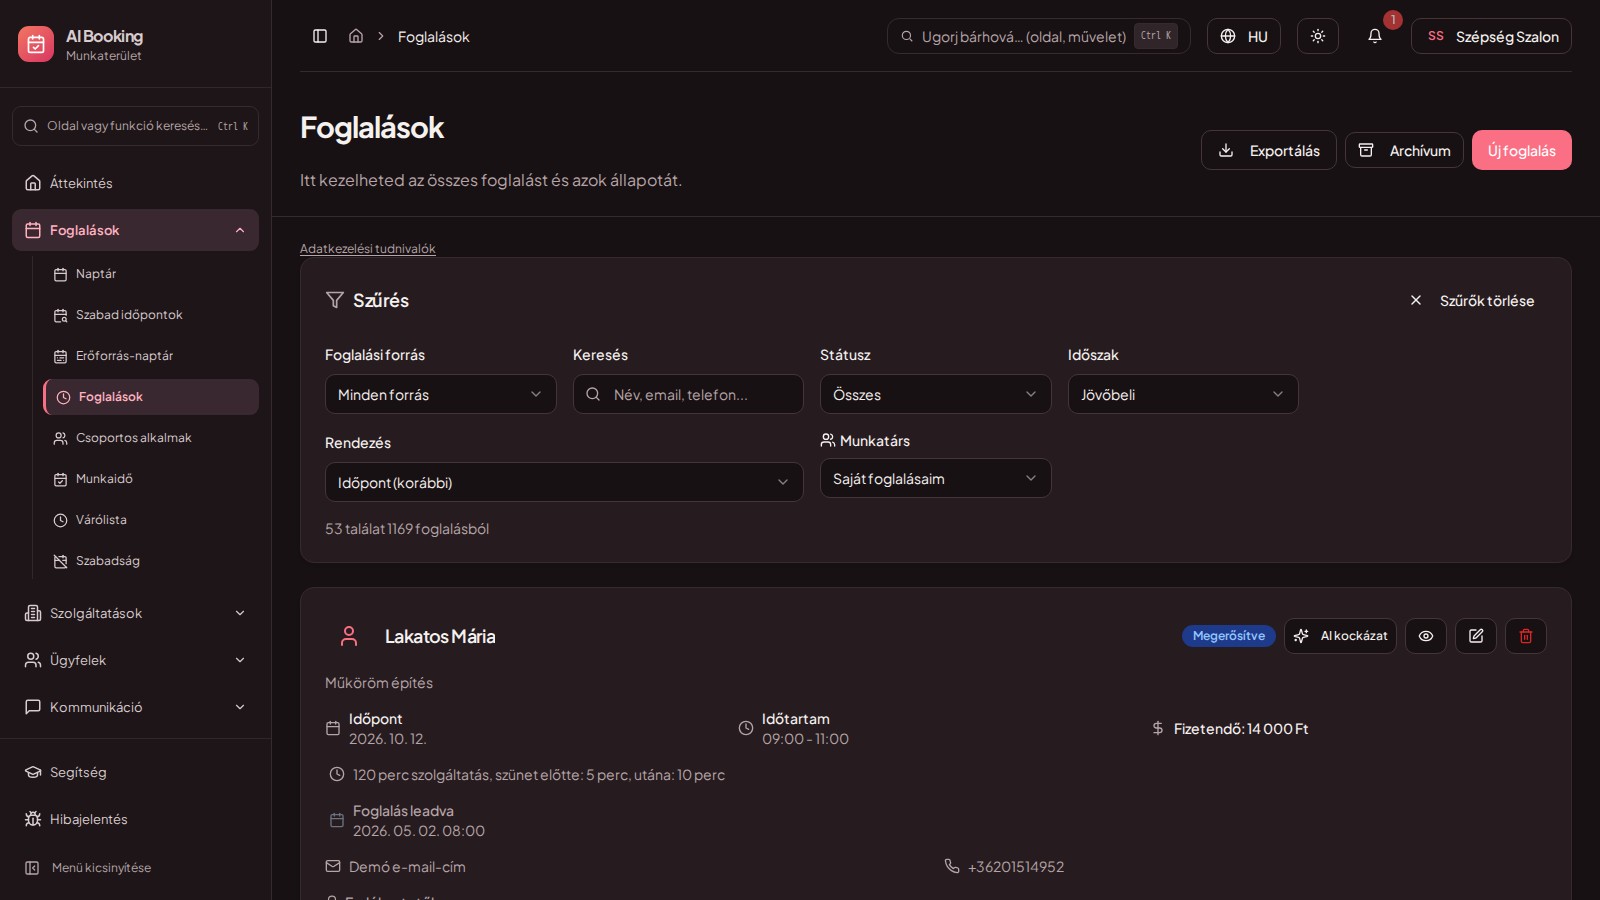
Task: Toggle the sidebar panel icon
Action: (x=320, y=36)
